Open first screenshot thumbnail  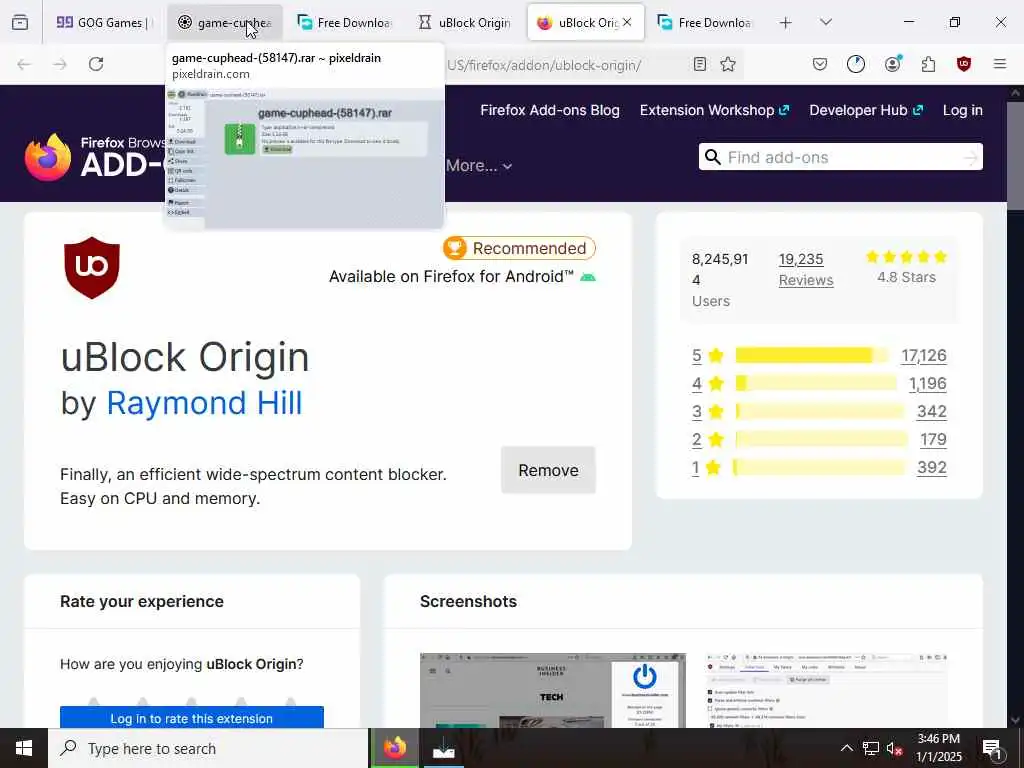pos(552,690)
